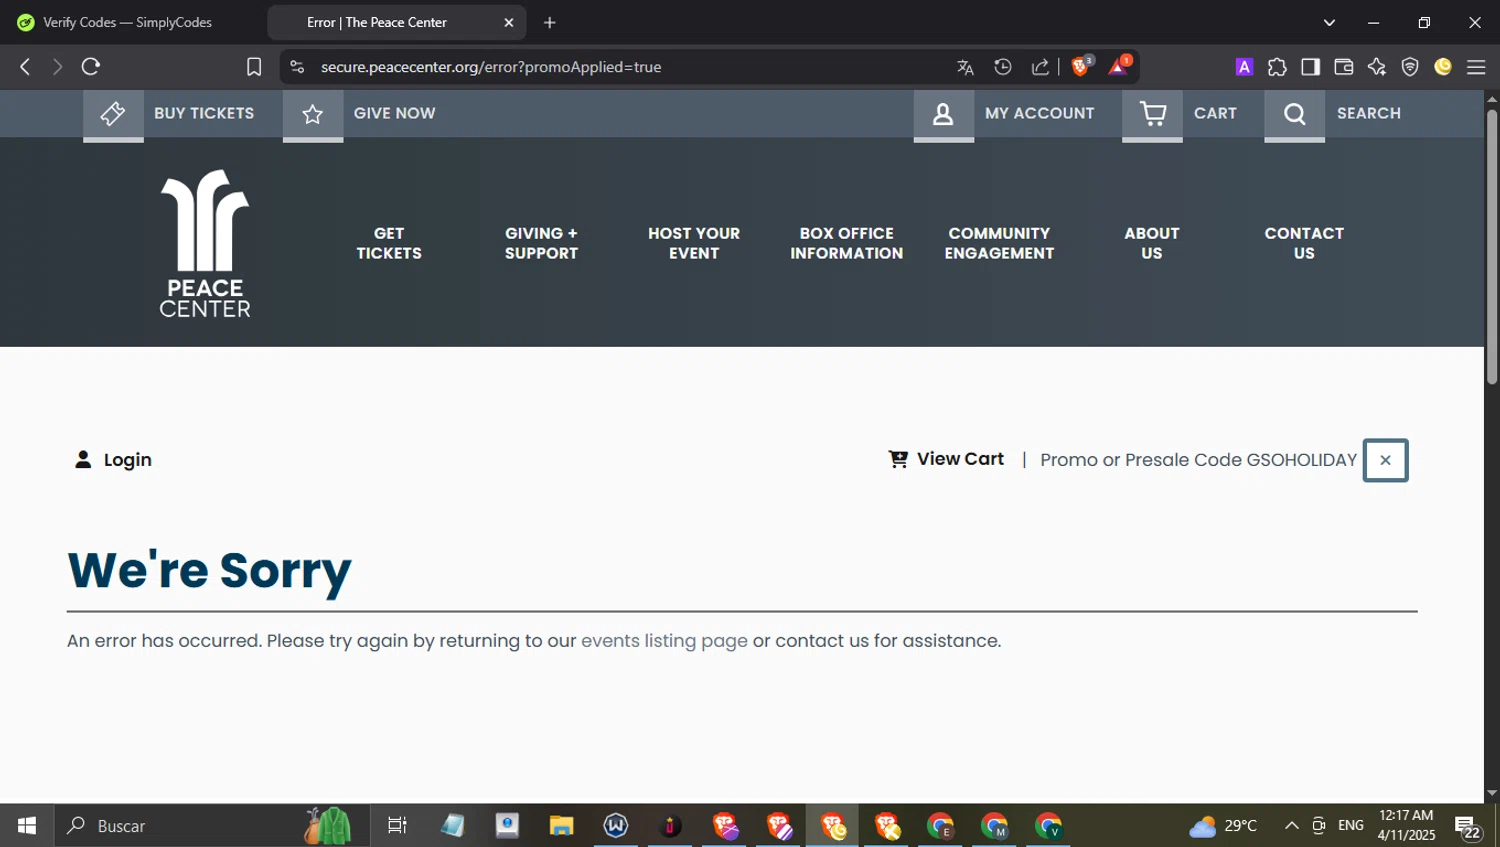Open the Community Engagement menu
Screen dimensions: 1500x847
(x=999, y=243)
